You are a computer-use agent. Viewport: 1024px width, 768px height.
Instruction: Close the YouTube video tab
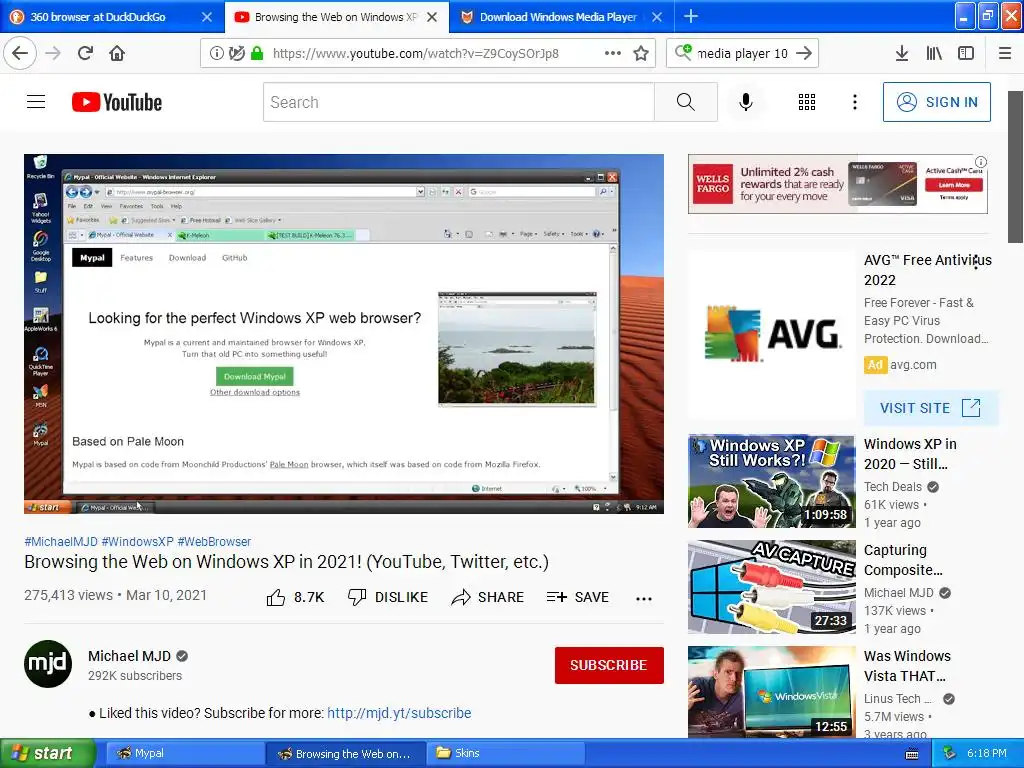432,17
